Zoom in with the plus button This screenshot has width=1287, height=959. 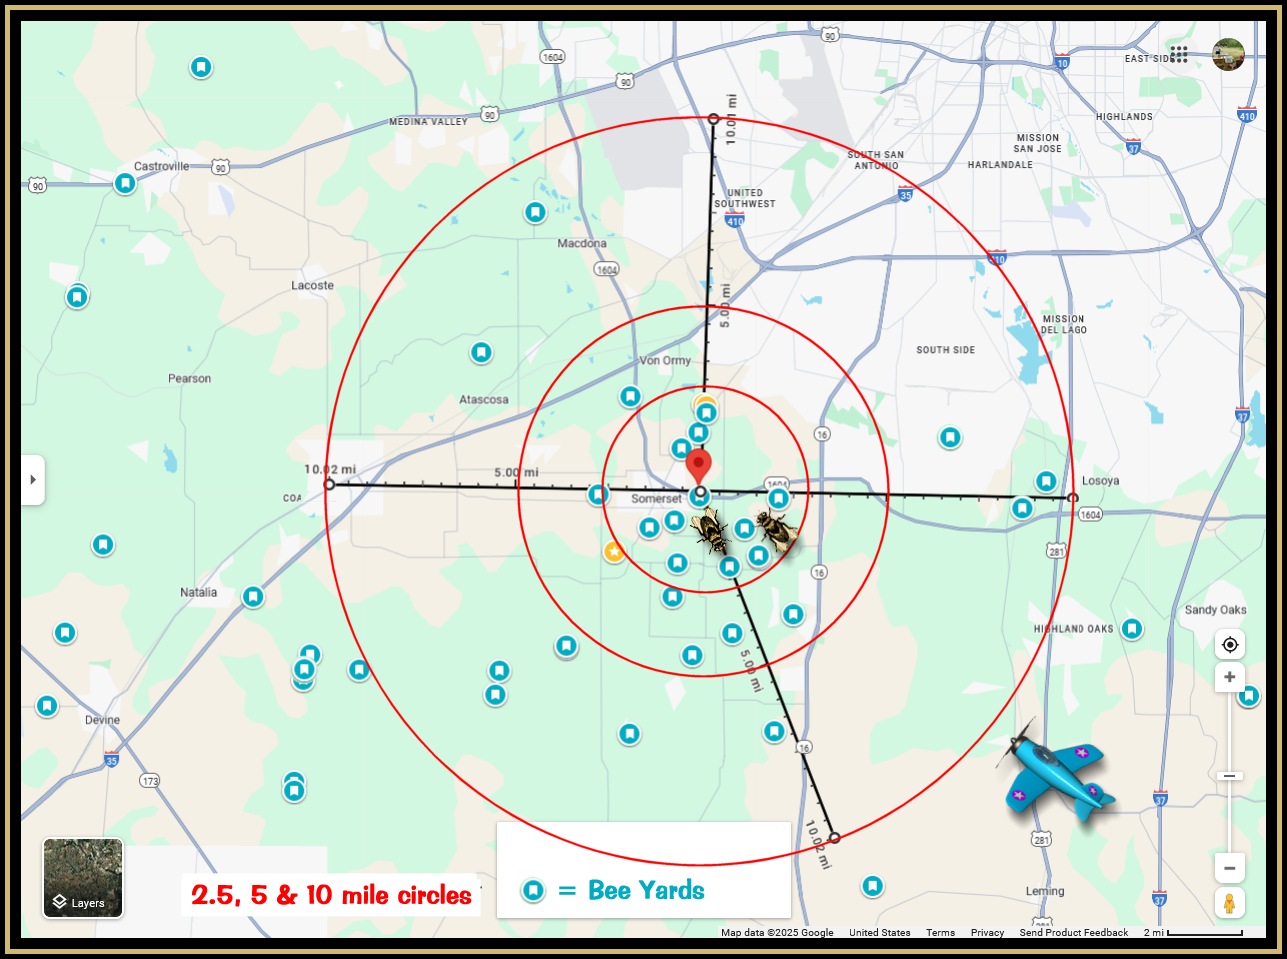click(1230, 678)
